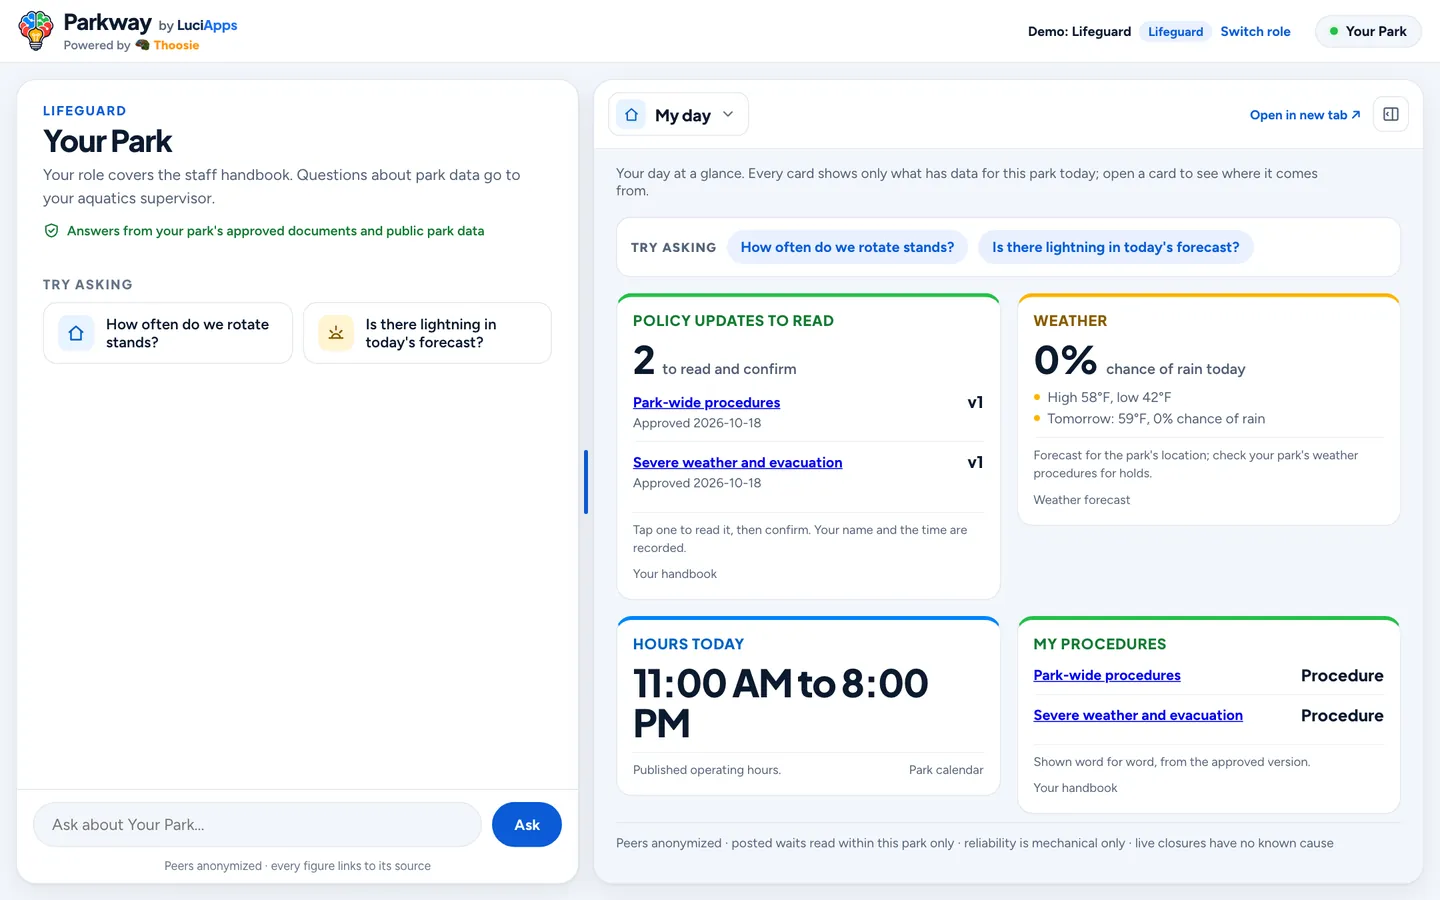Click the chevron next to My day
Image resolution: width=1440 pixels, height=900 pixels.
click(x=728, y=114)
